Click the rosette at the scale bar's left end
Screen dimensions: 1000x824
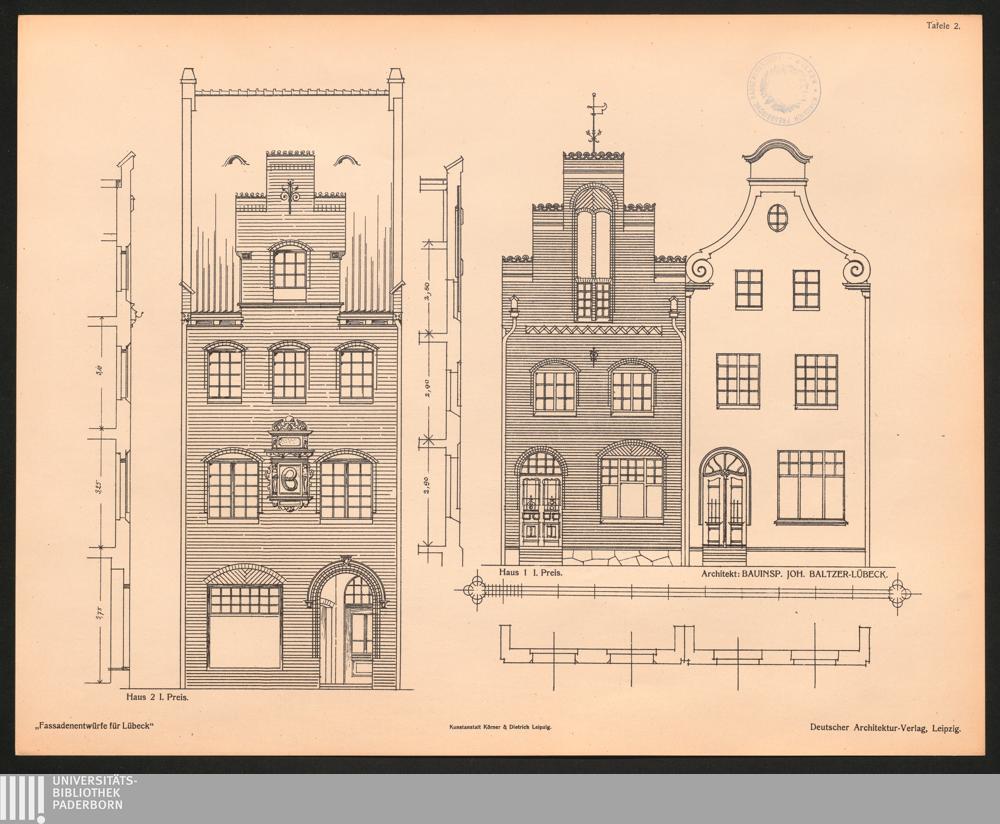(474, 592)
